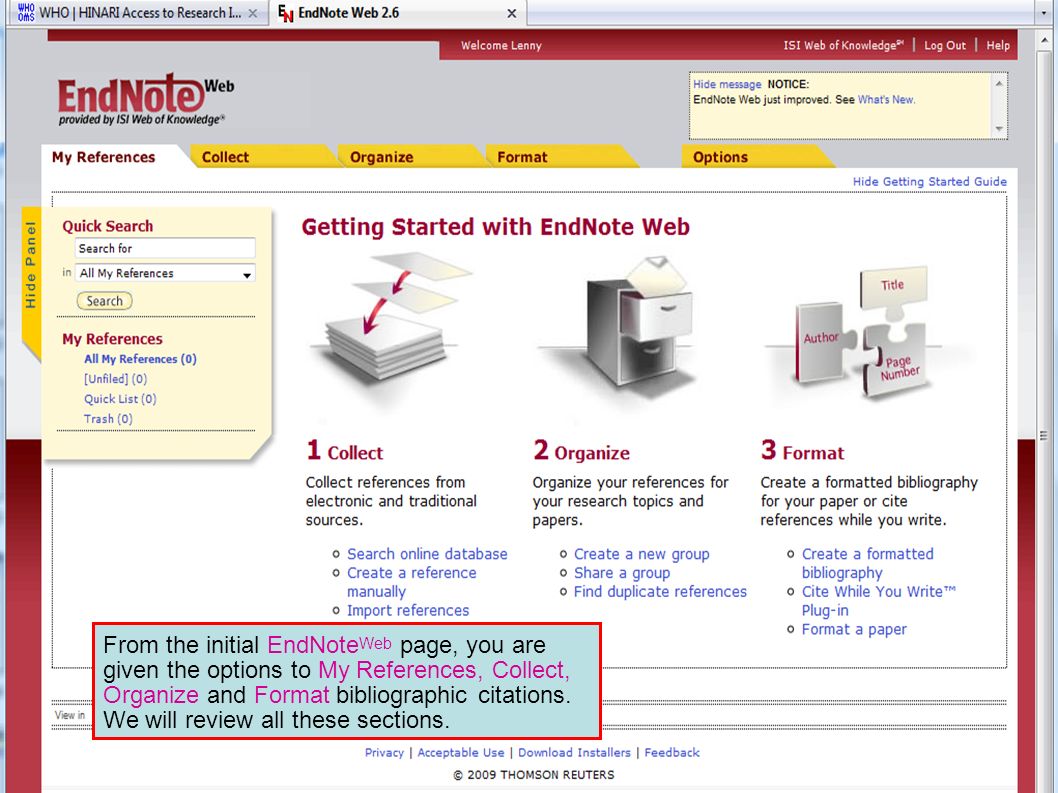
Task: Click Share a group link
Action: 622,573
